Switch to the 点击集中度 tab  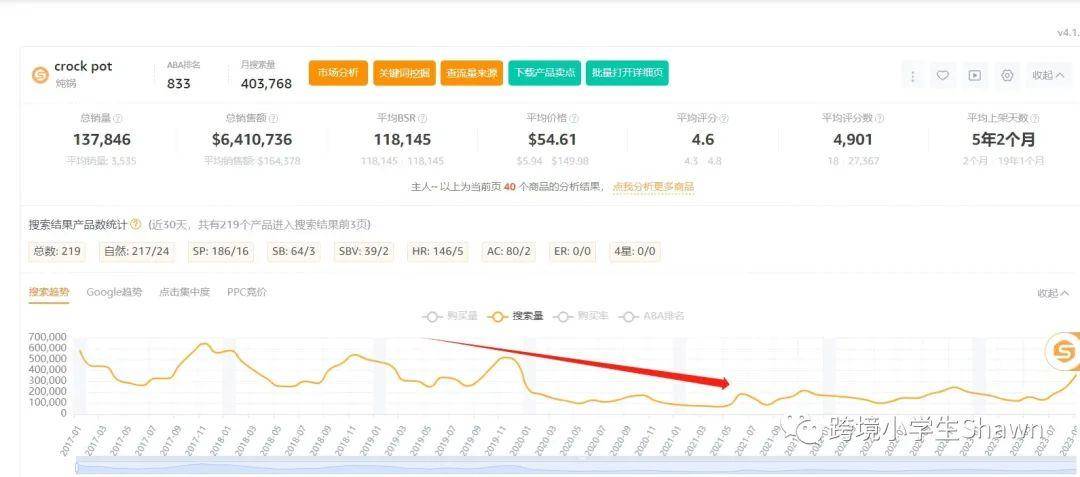185,292
